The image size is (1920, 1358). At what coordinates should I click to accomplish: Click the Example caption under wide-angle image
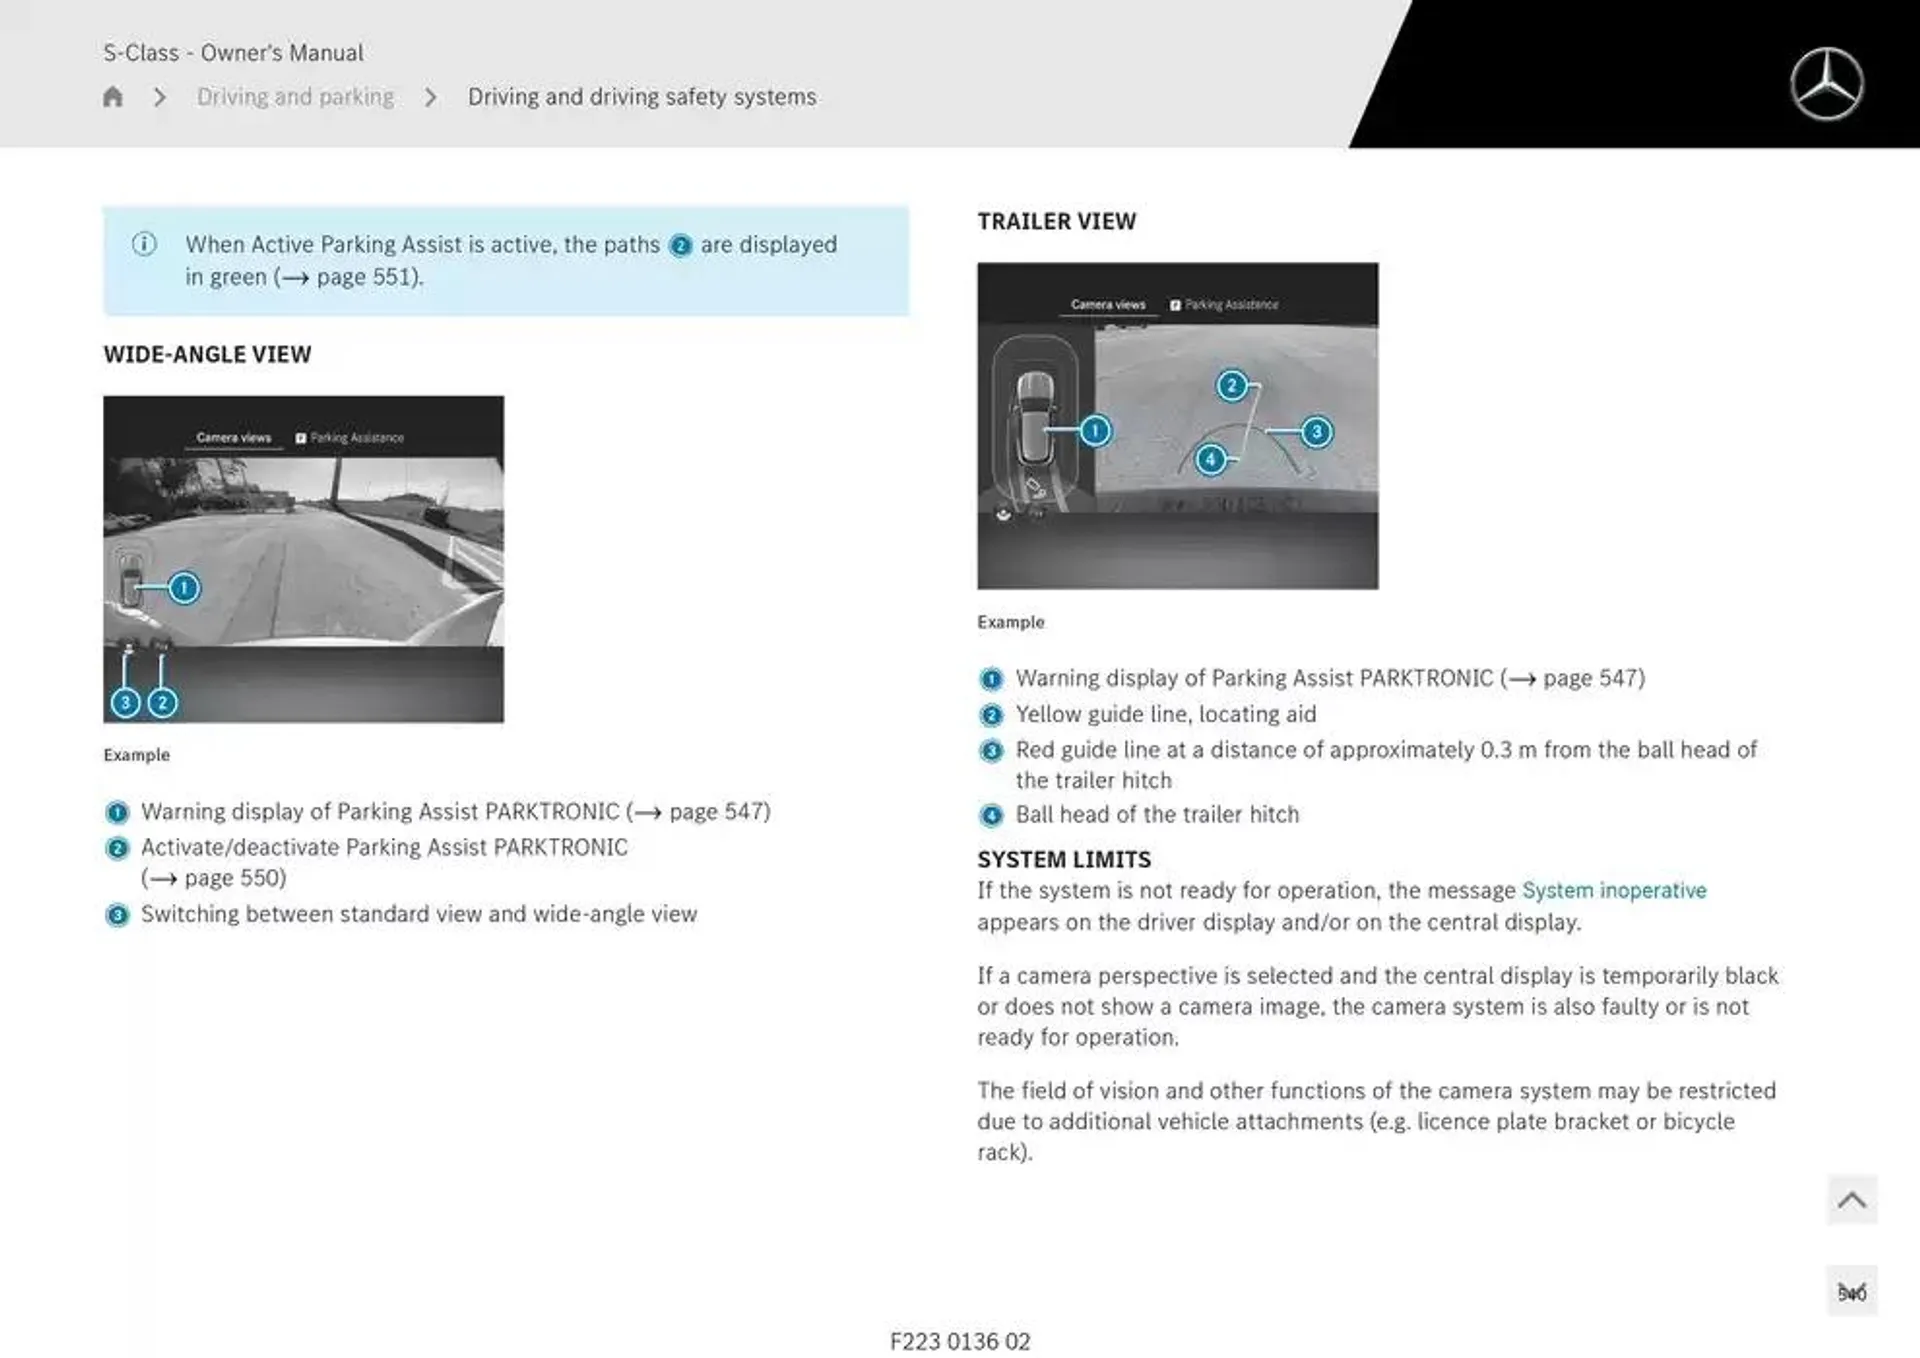136,755
